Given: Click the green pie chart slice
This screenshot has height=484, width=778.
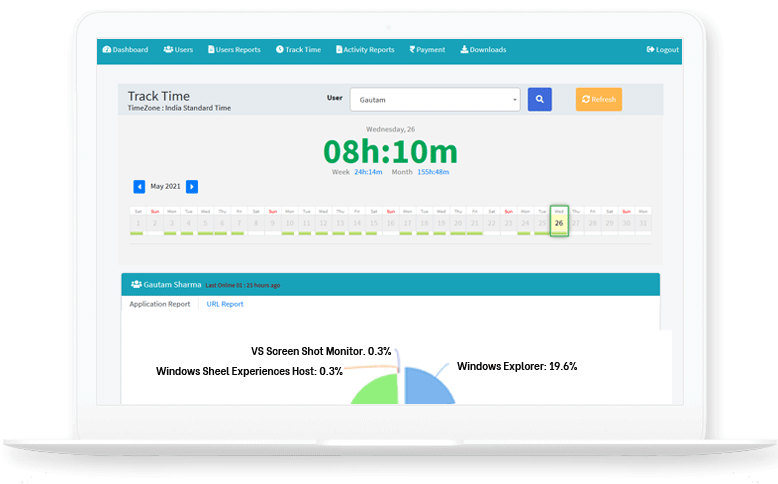Looking at the screenshot, I should pyautogui.click(x=375, y=390).
